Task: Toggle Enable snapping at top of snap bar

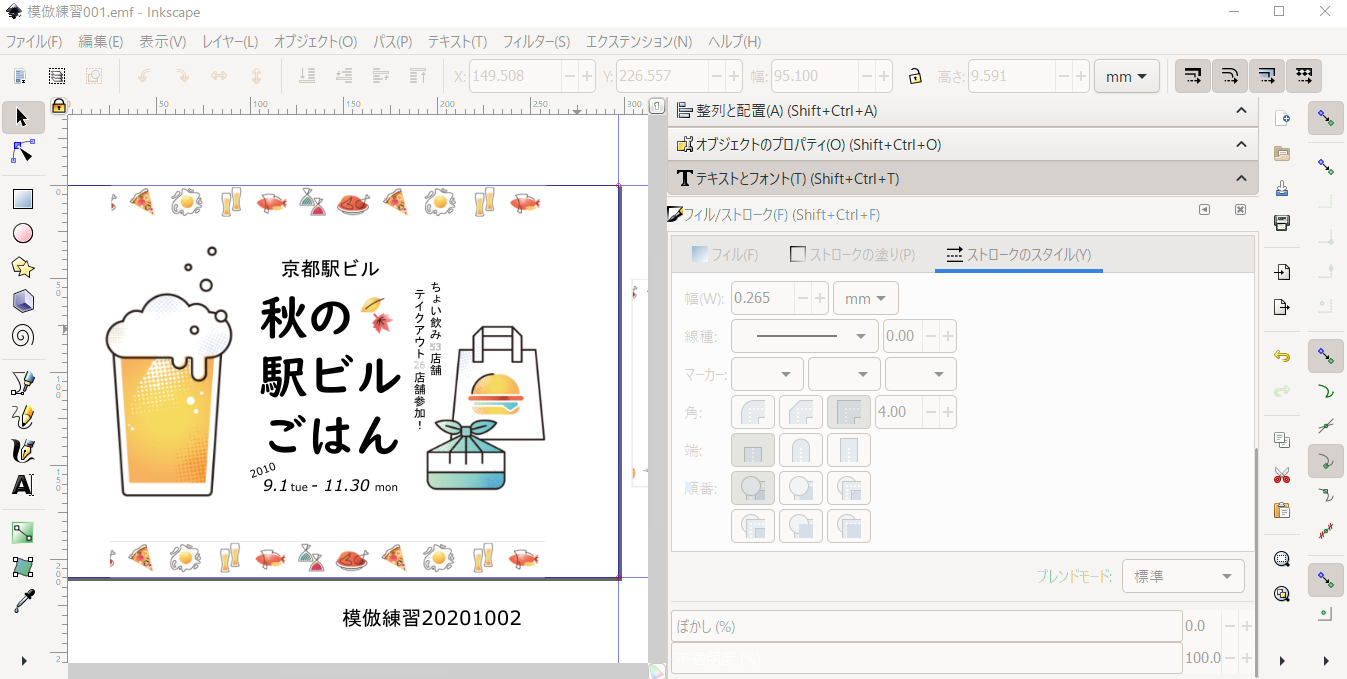Action: 1326,118
